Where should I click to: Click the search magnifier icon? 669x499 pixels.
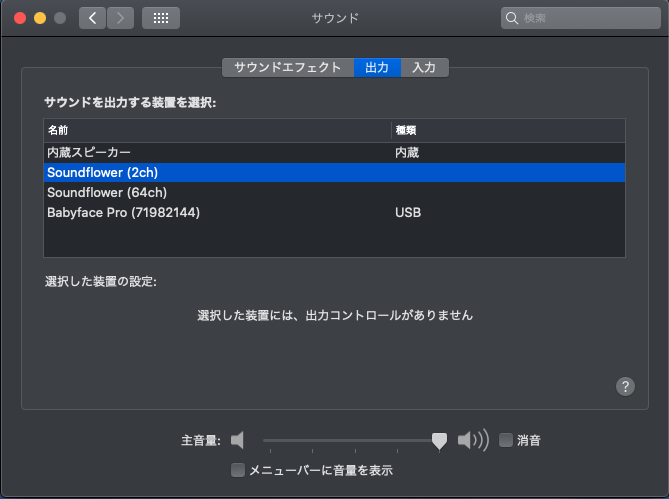pyautogui.click(x=512, y=18)
